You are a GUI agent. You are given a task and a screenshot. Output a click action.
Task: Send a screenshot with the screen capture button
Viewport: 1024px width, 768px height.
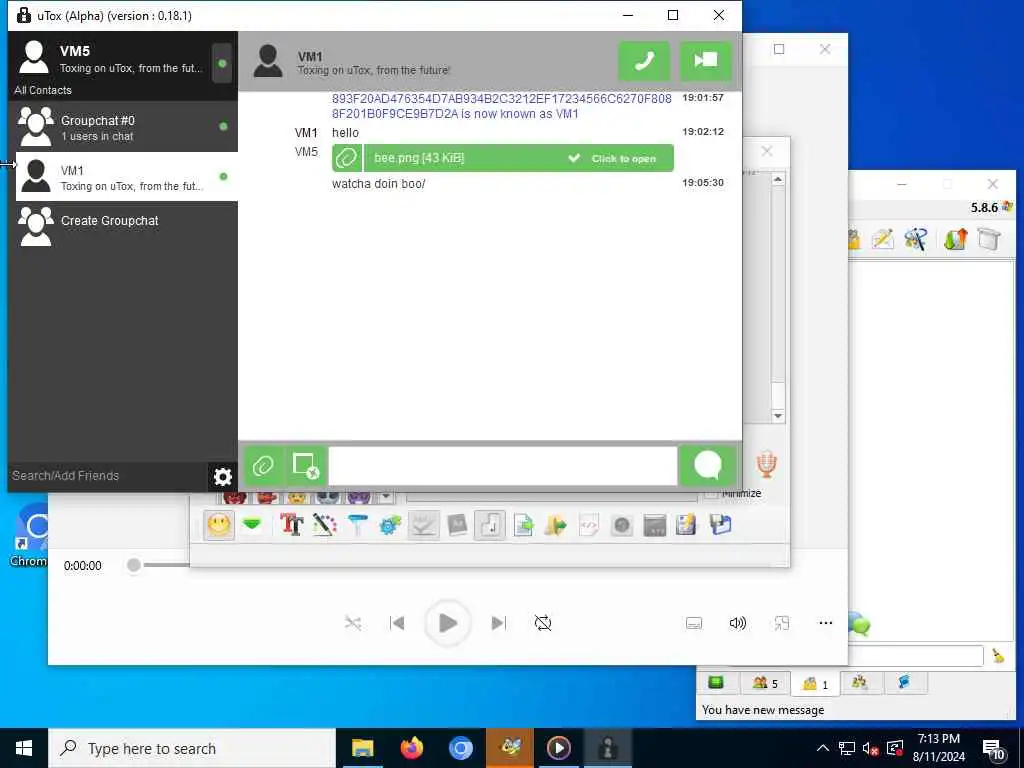tap(306, 466)
